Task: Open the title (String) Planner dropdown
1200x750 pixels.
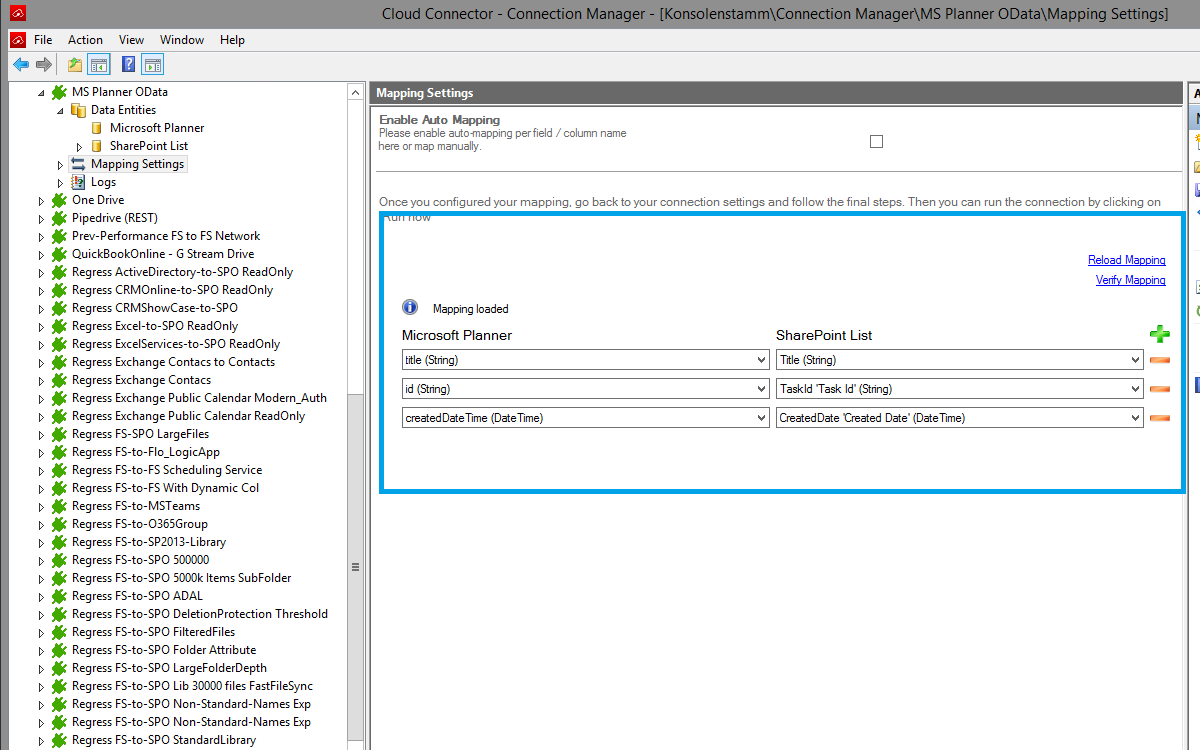Action: (x=585, y=360)
